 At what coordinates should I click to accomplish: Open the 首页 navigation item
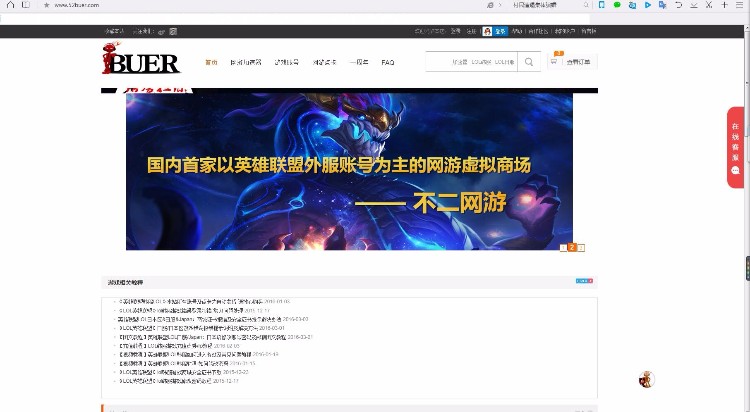tap(211, 63)
